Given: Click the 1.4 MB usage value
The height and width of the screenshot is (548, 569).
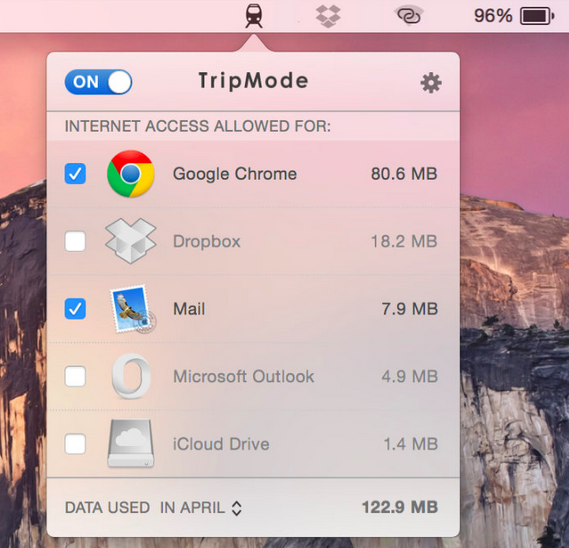Looking at the screenshot, I should (x=411, y=444).
